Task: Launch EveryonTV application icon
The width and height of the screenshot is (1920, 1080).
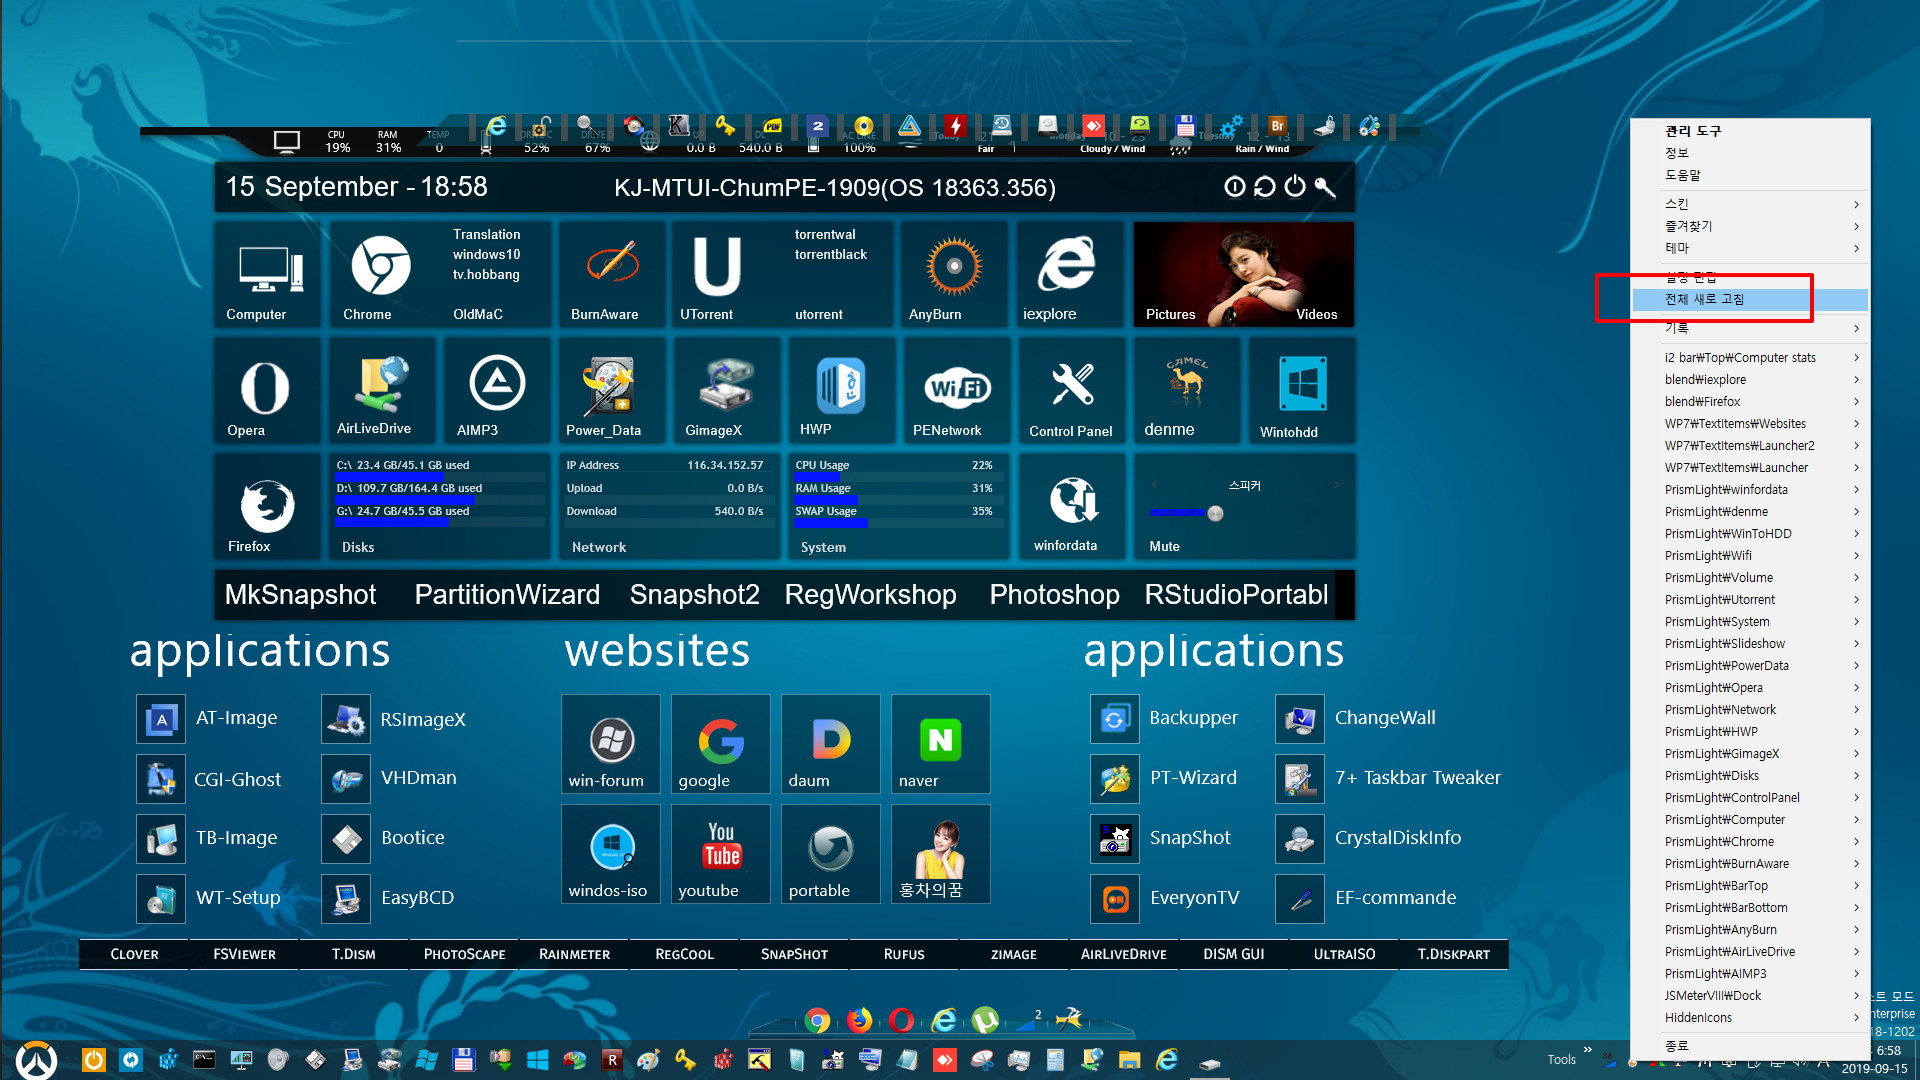Action: (x=1114, y=899)
